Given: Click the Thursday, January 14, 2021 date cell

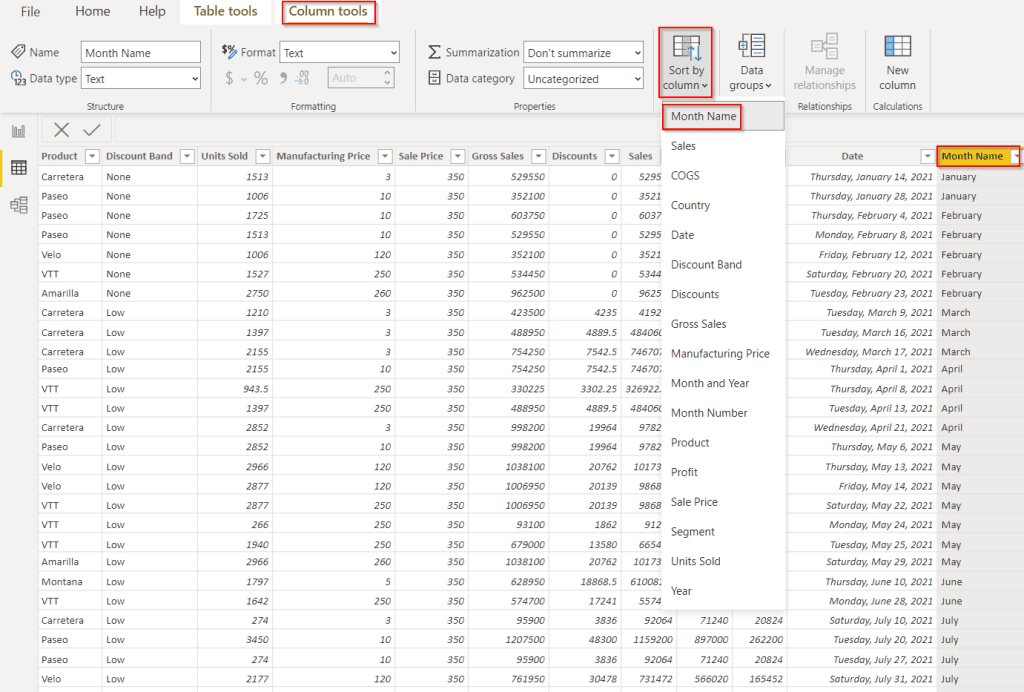Looking at the screenshot, I should [x=861, y=177].
